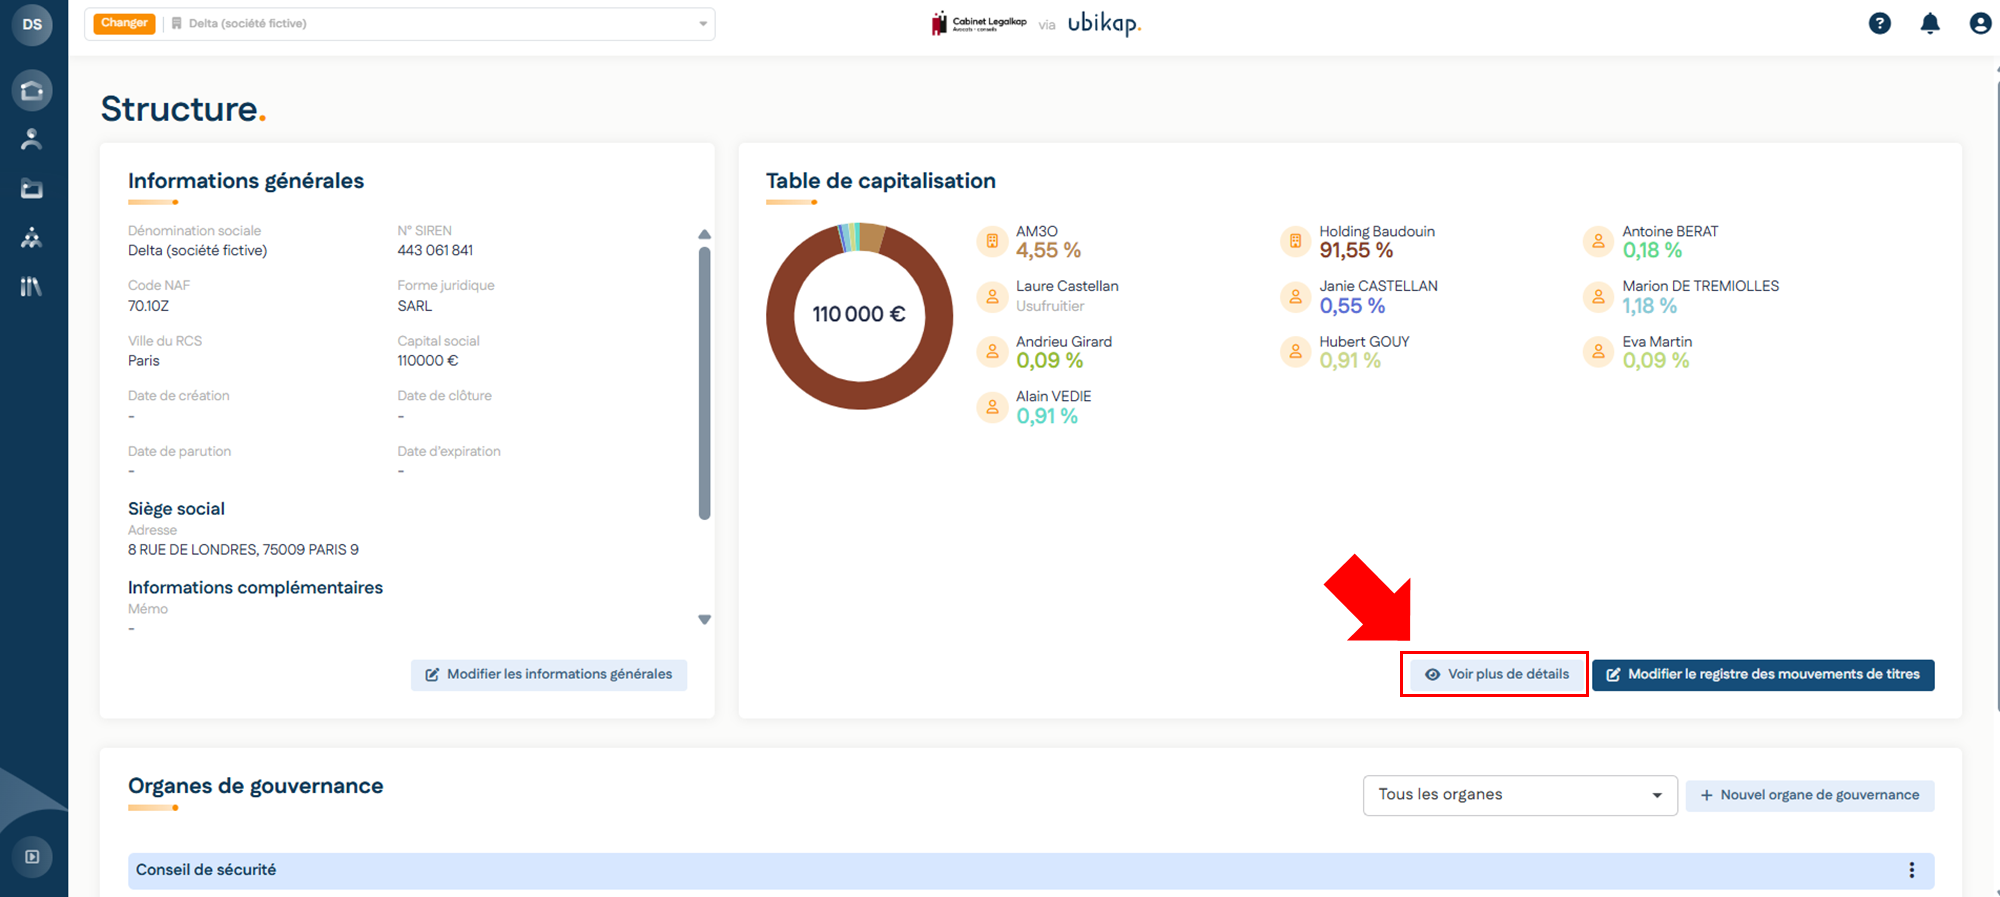Click the Changer button
The height and width of the screenshot is (897, 2000).
(124, 23)
